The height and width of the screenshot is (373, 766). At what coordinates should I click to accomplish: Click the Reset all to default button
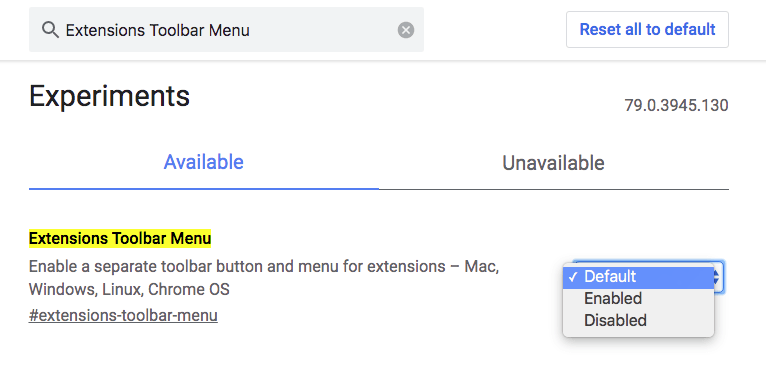click(647, 30)
